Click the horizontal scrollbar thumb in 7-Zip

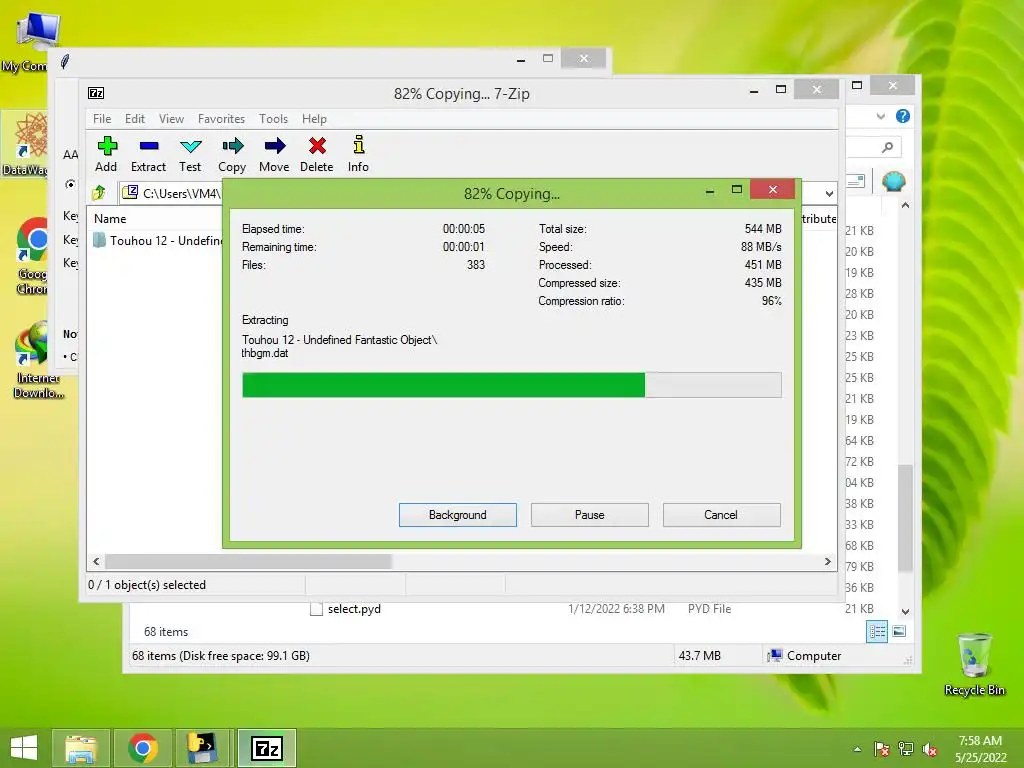click(x=248, y=562)
